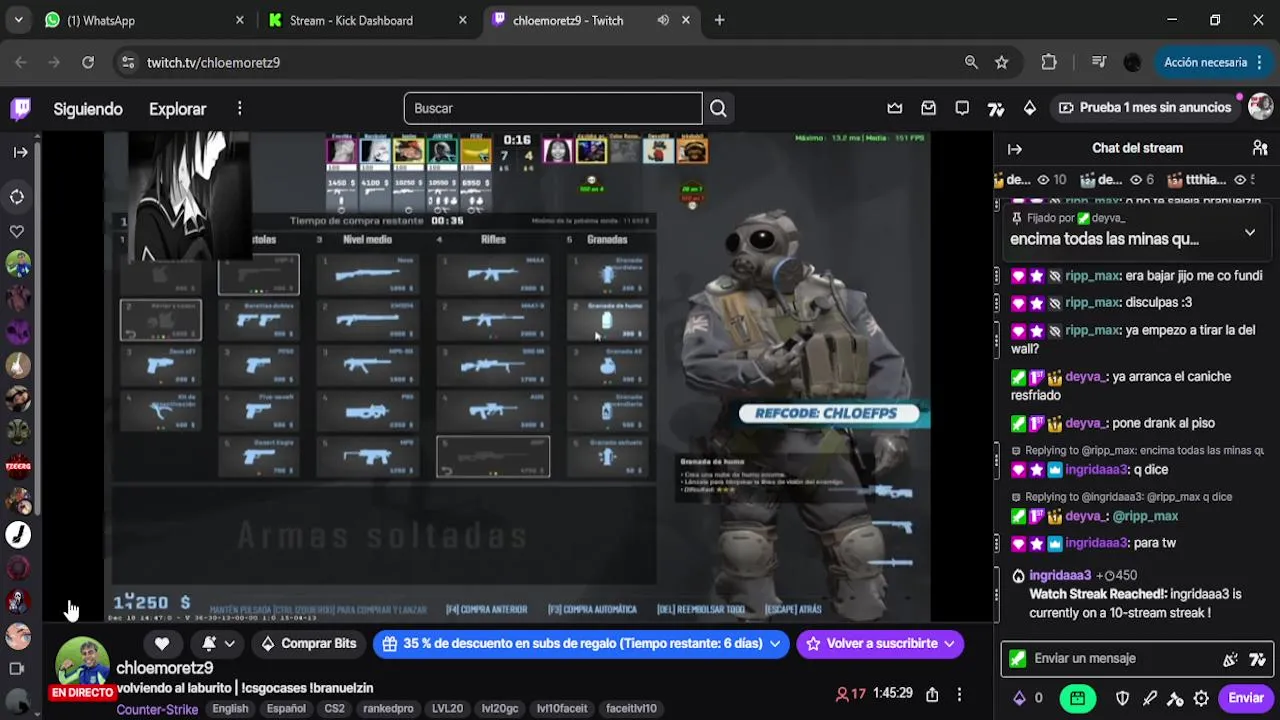Click the Bits gem icon in top bar
The height and width of the screenshot is (720, 1280).
(x=1030, y=108)
